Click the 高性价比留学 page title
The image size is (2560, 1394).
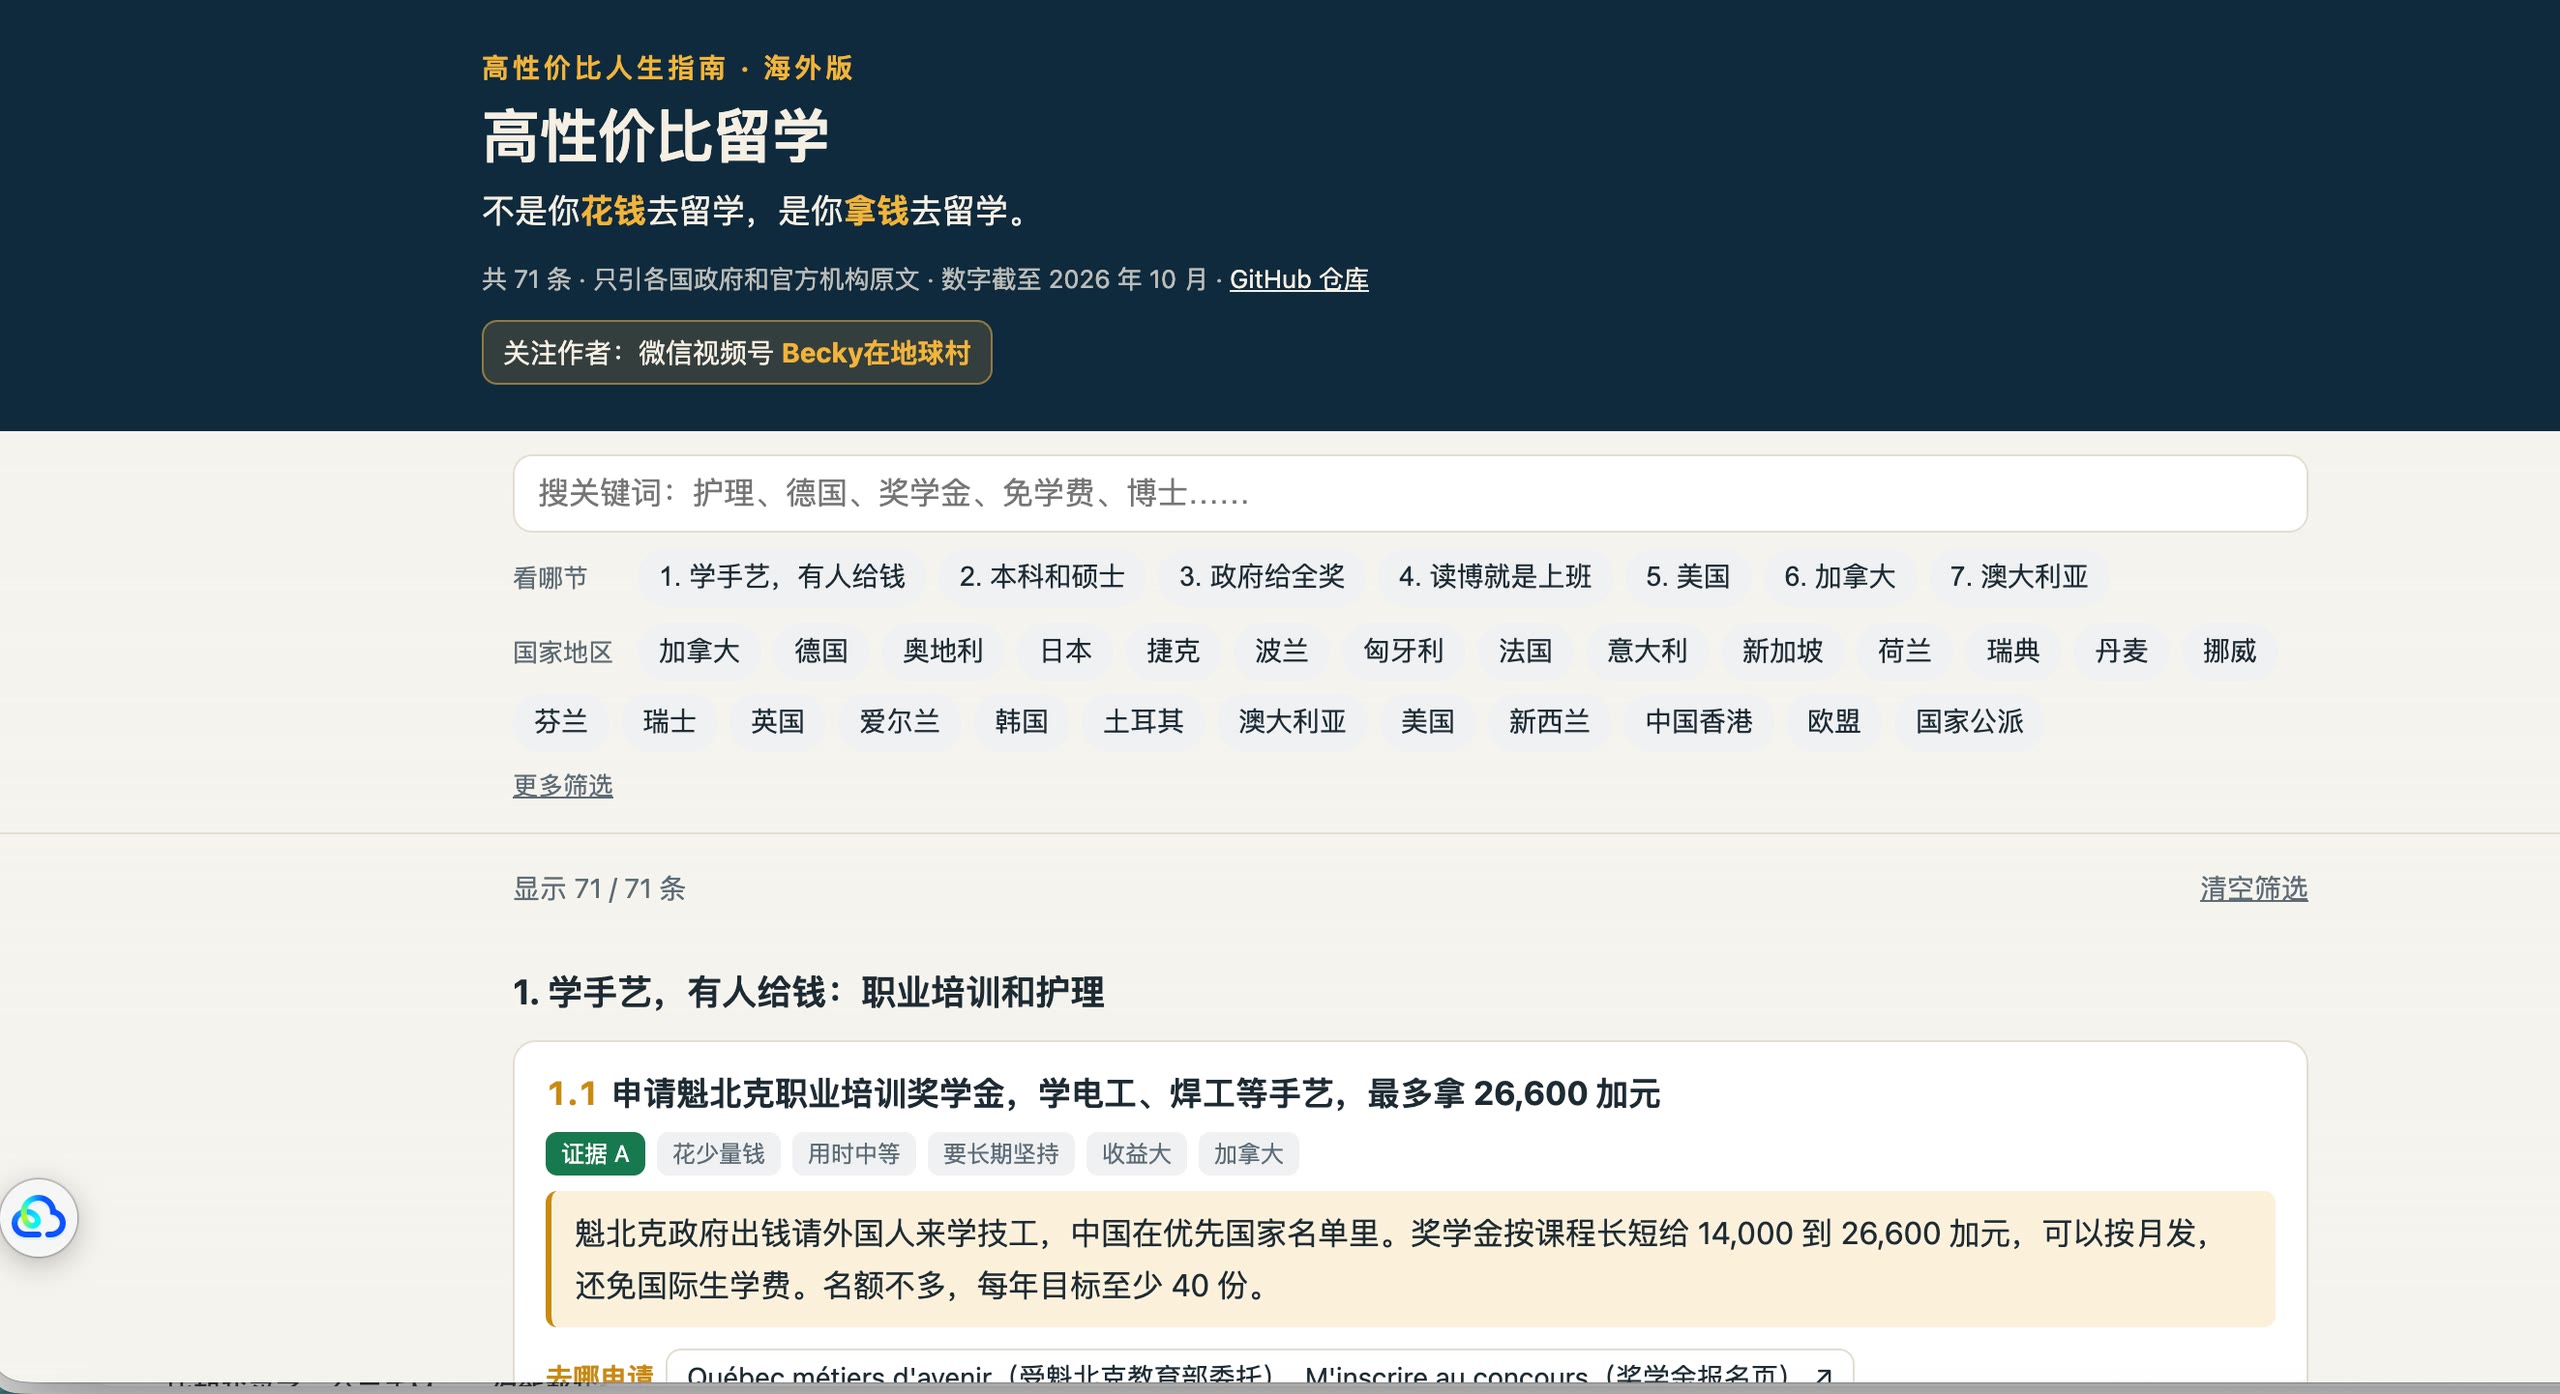(x=656, y=136)
